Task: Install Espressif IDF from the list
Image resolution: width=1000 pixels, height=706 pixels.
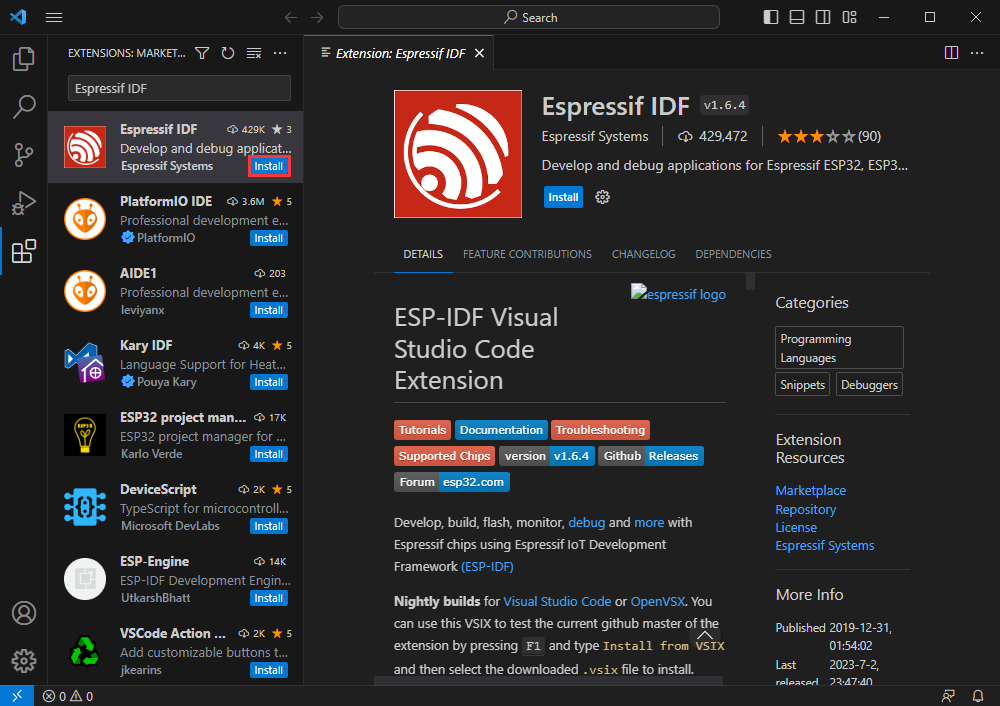Action: click(x=268, y=166)
